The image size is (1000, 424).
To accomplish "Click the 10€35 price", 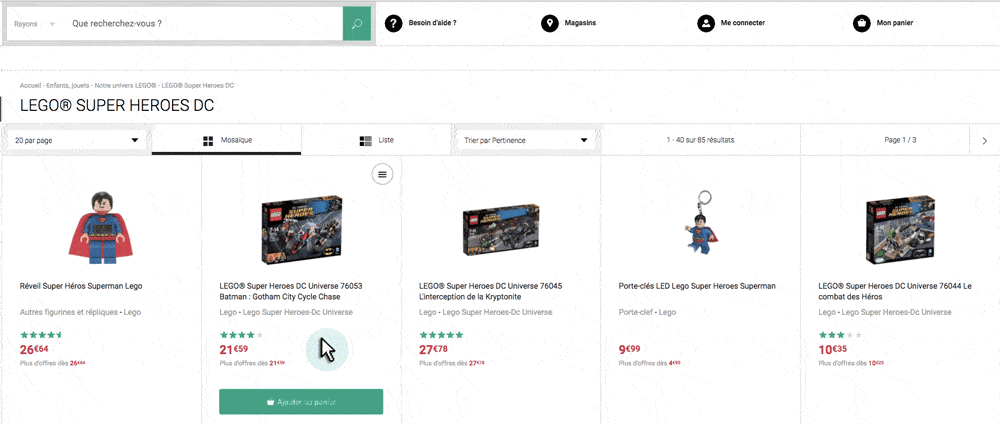I will (x=833, y=349).
